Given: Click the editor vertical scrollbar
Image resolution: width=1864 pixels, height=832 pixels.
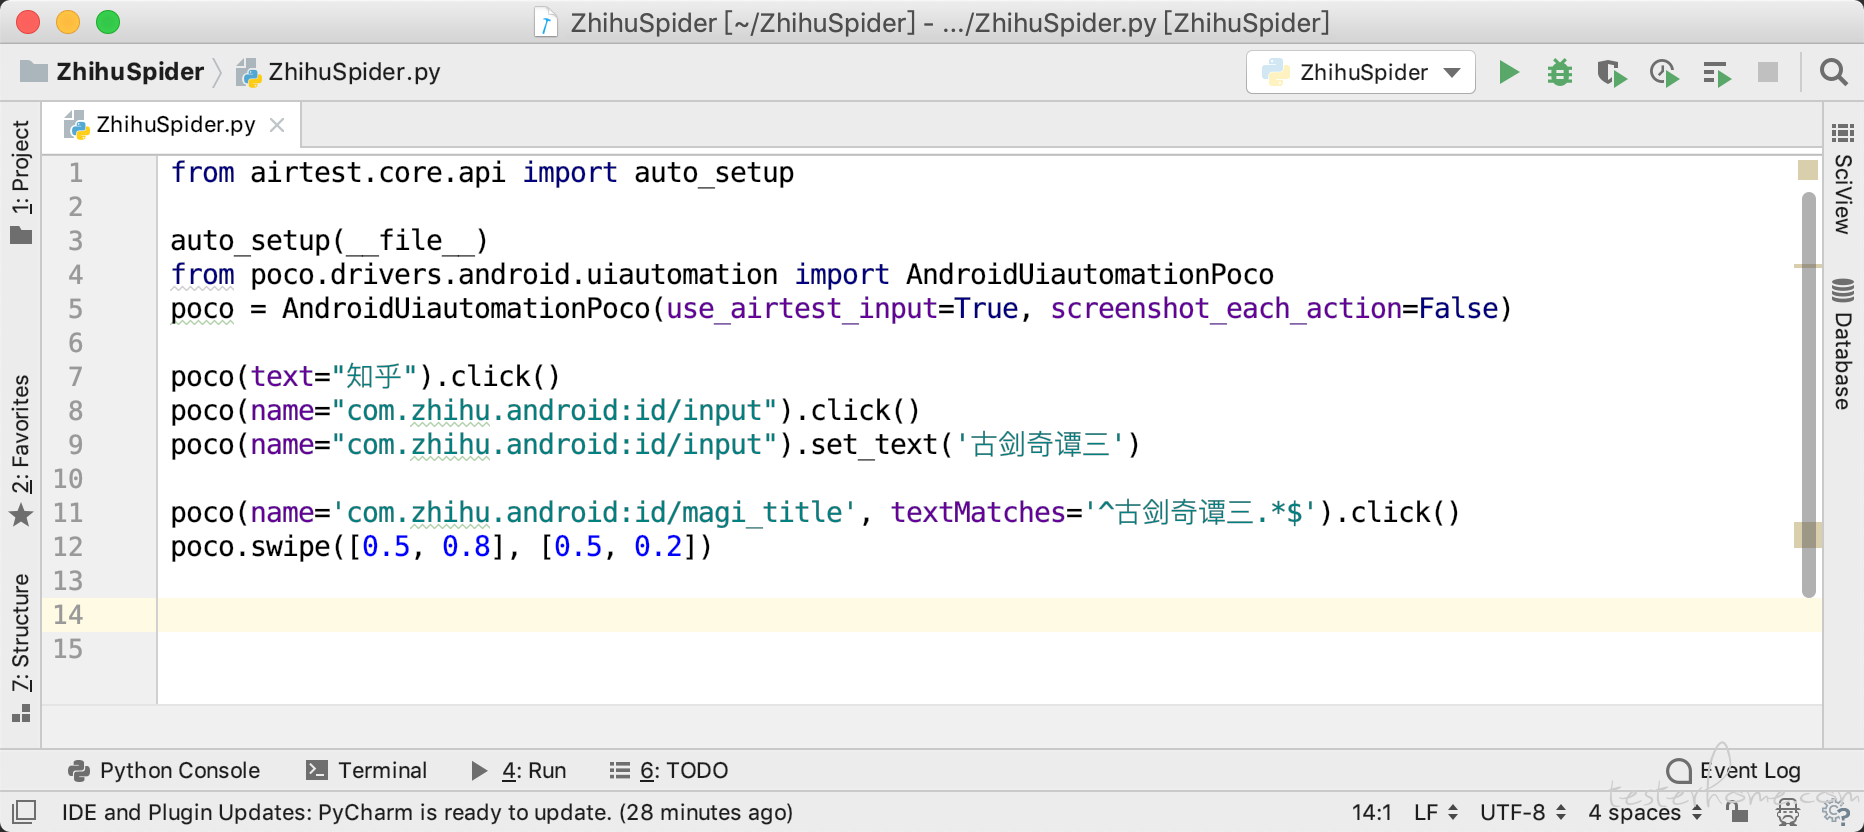Looking at the screenshot, I should tap(1808, 394).
